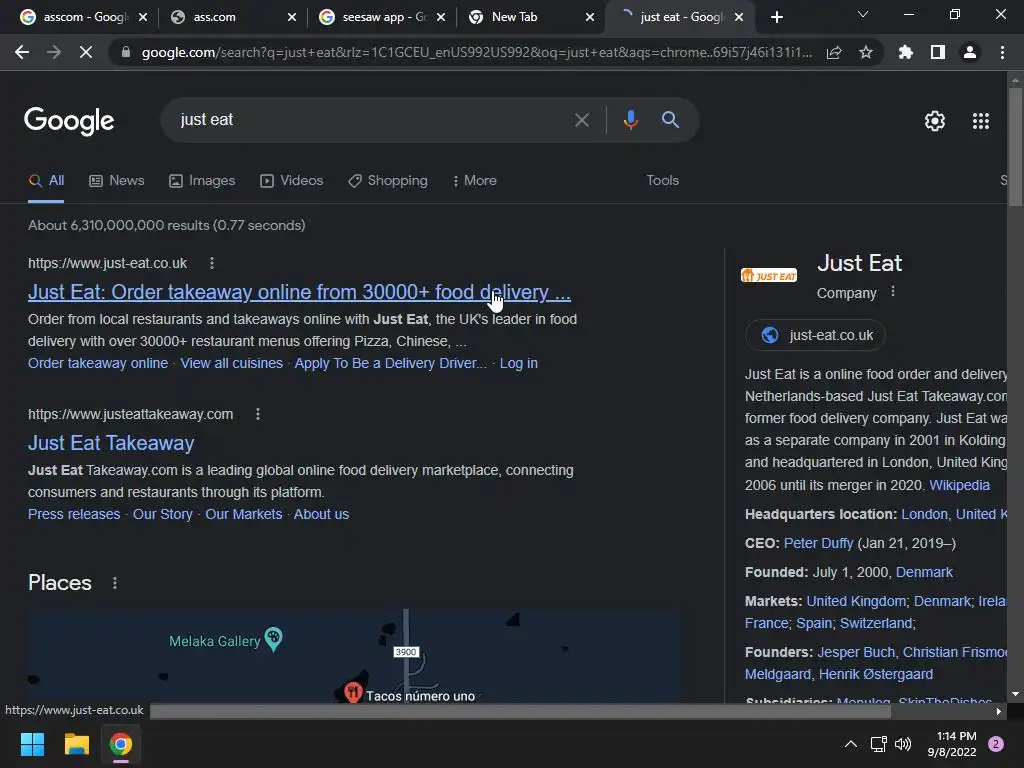The image size is (1024, 768).
Task: Open volume control in tray
Action: [903, 744]
